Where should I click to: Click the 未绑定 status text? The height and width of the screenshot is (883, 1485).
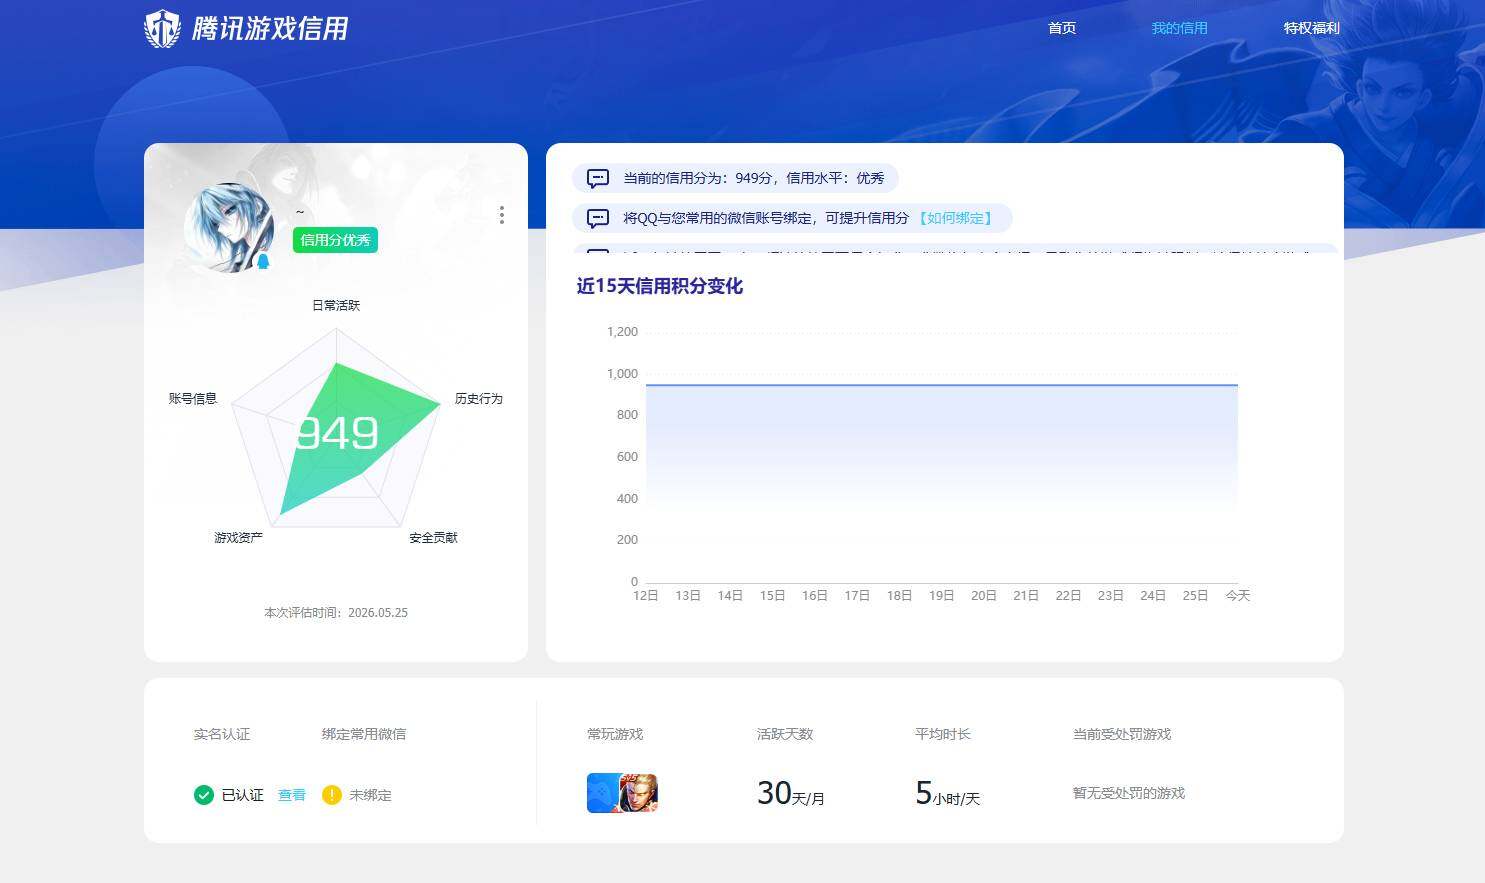370,795
